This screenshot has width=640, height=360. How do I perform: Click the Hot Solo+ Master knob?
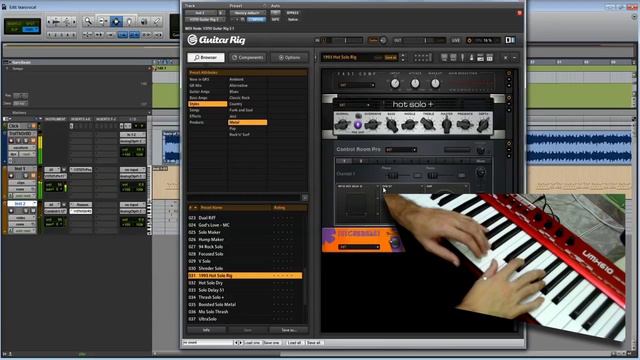coord(447,125)
